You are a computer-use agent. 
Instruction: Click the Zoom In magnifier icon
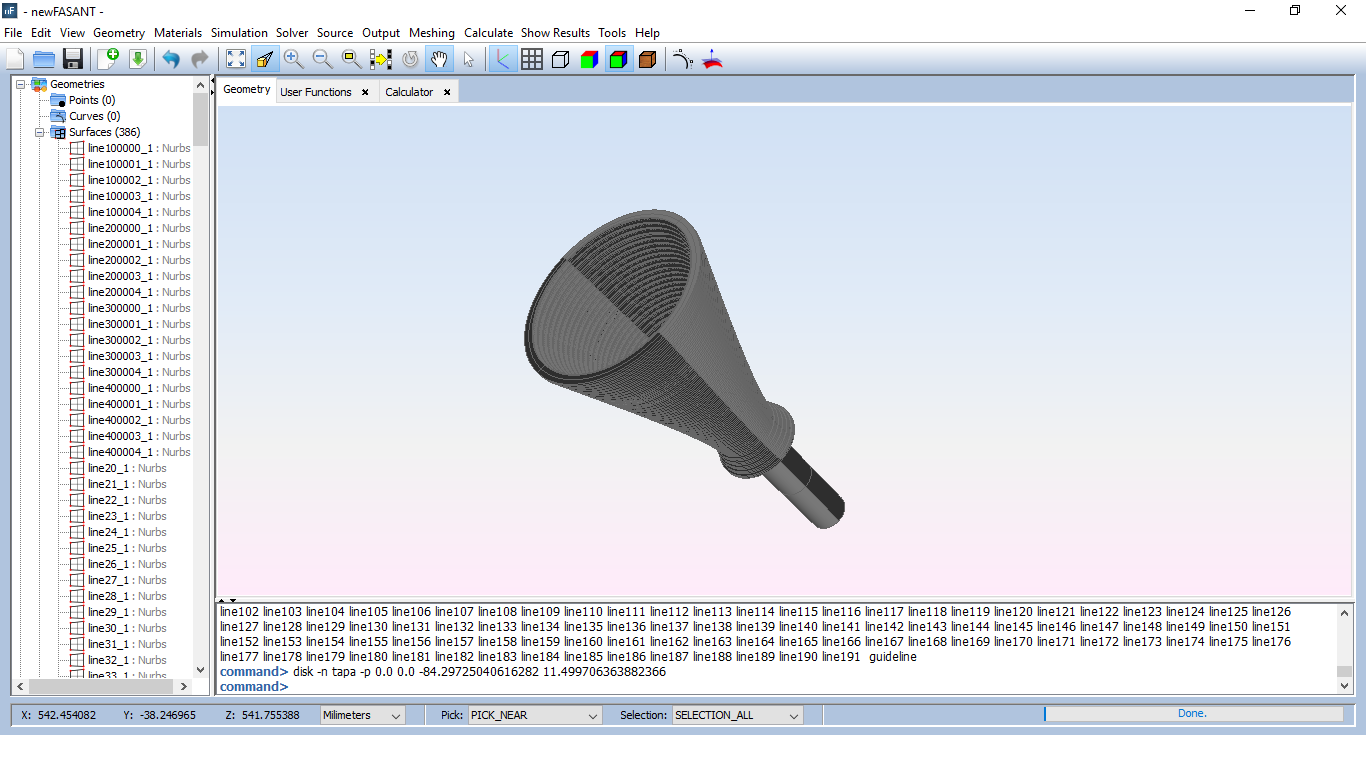[x=293, y=60]
